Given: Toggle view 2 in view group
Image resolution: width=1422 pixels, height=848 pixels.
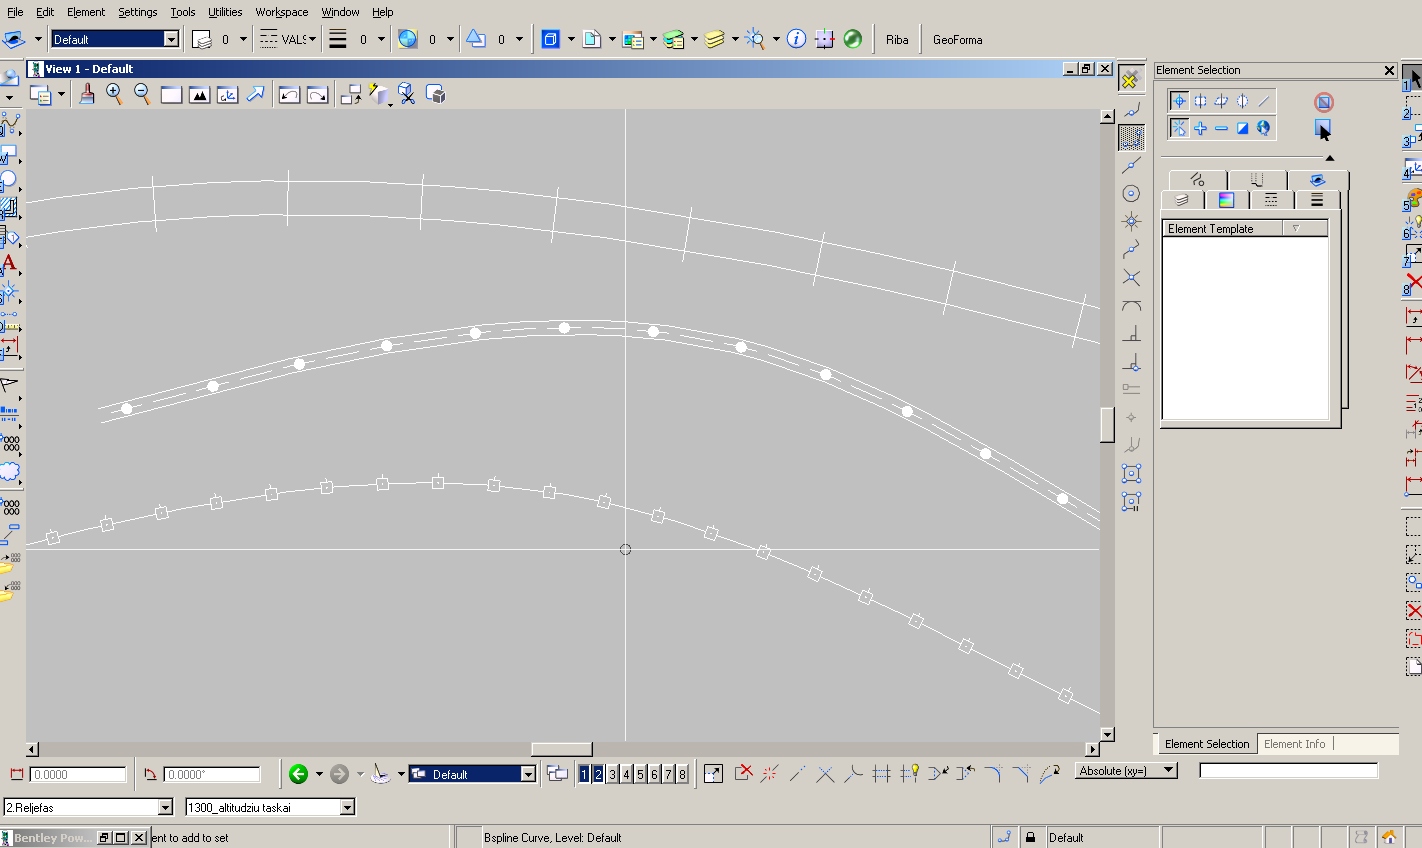Looking at the screenshot, I should tap(598, 774).
